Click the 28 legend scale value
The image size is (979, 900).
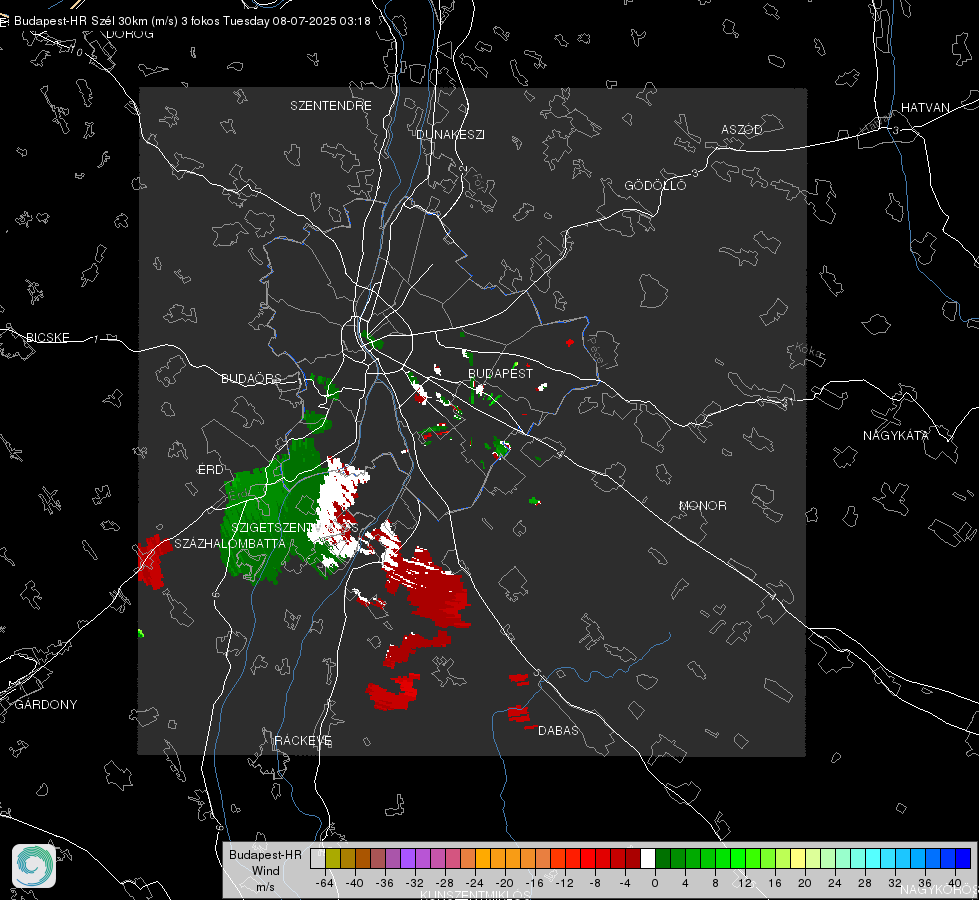[x=865, y=883]
